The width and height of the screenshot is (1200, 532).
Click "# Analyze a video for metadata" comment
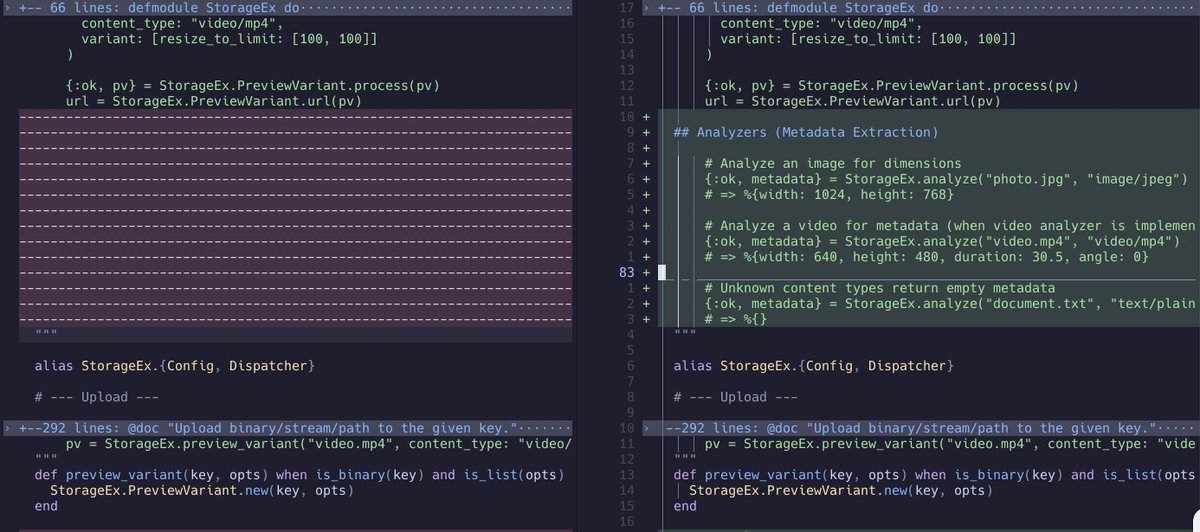950,226
